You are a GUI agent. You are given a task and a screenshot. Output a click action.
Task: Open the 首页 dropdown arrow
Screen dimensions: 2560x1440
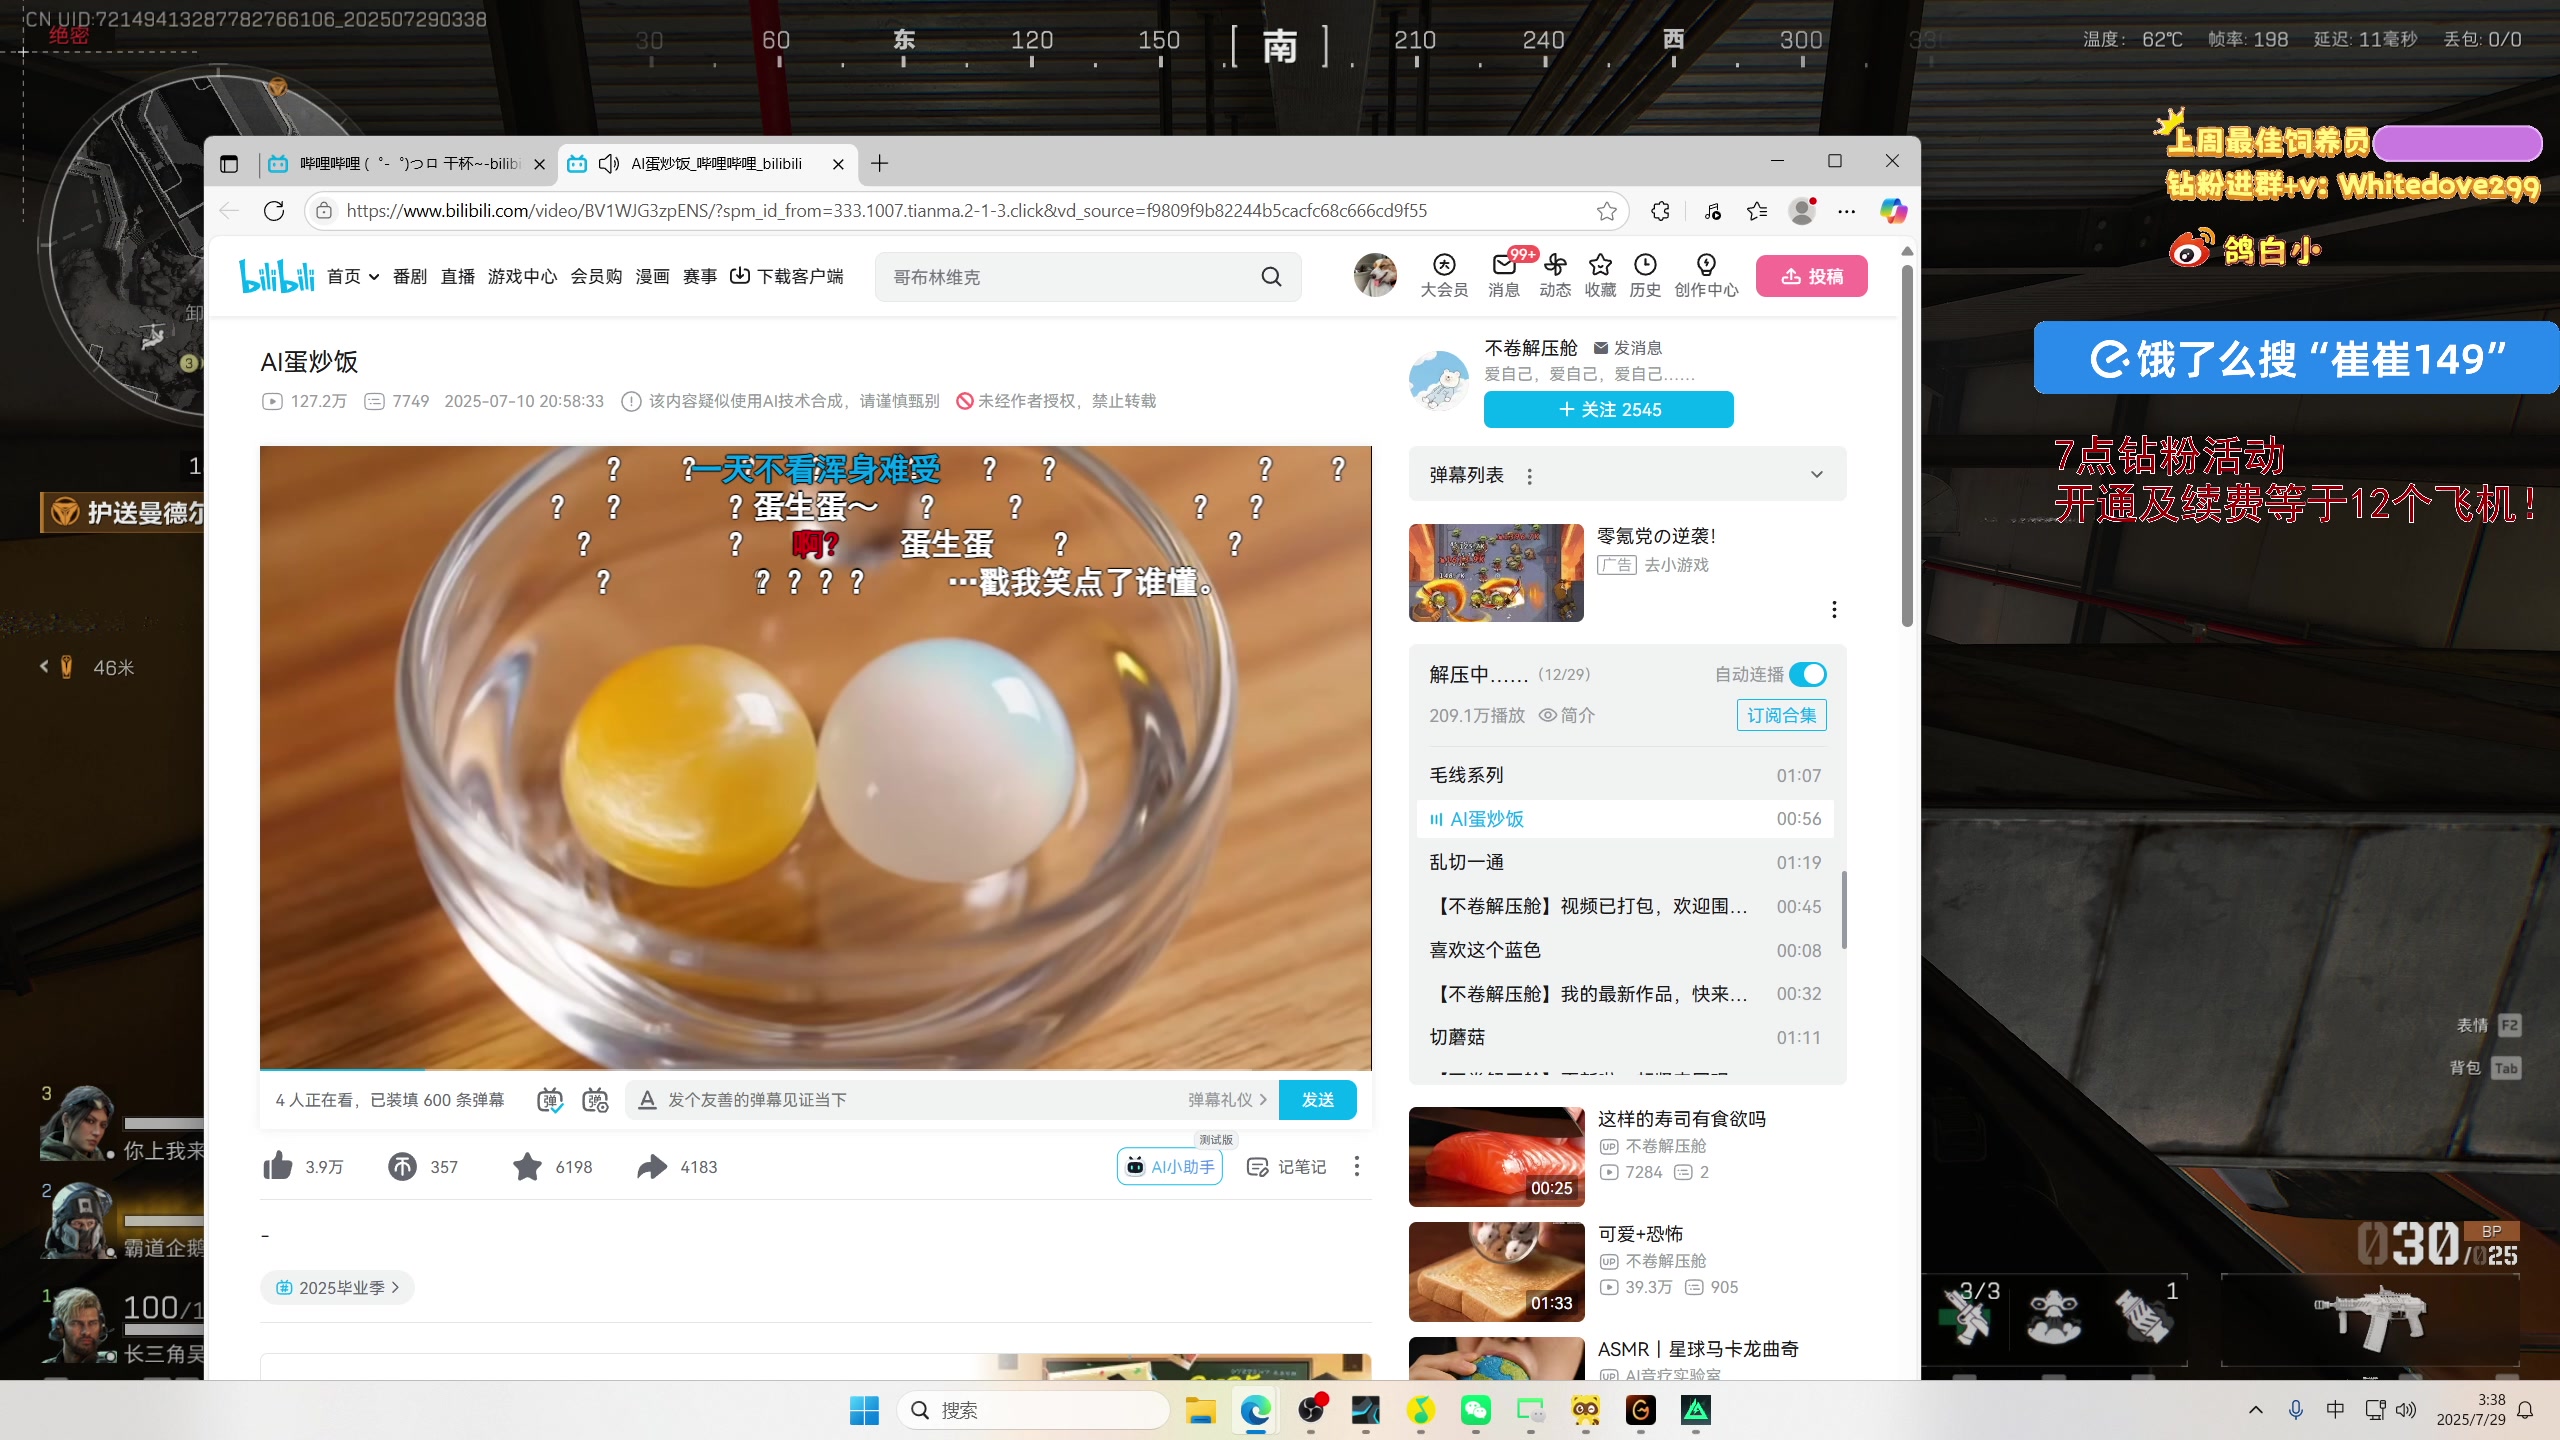(374, 277)
